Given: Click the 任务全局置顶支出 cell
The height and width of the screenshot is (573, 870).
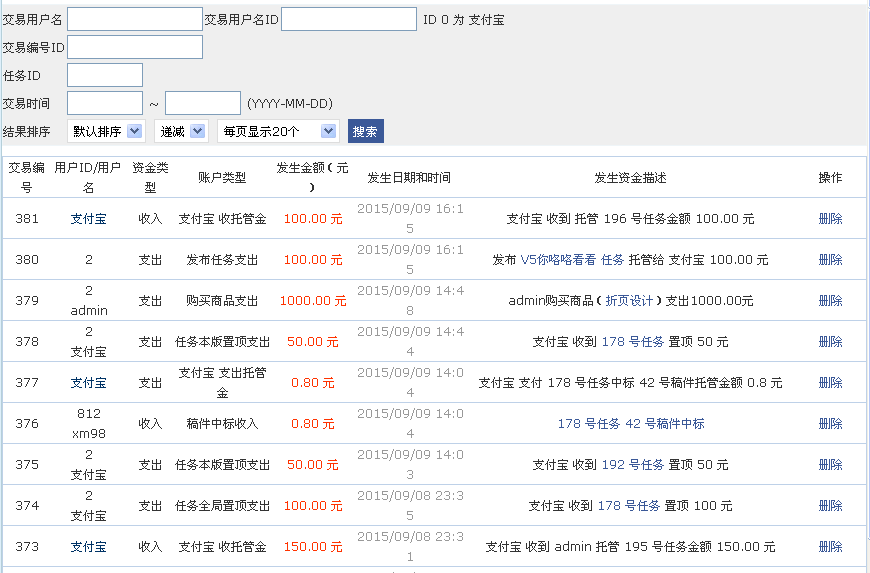Looking at the screenshot, I should point(222,506).
